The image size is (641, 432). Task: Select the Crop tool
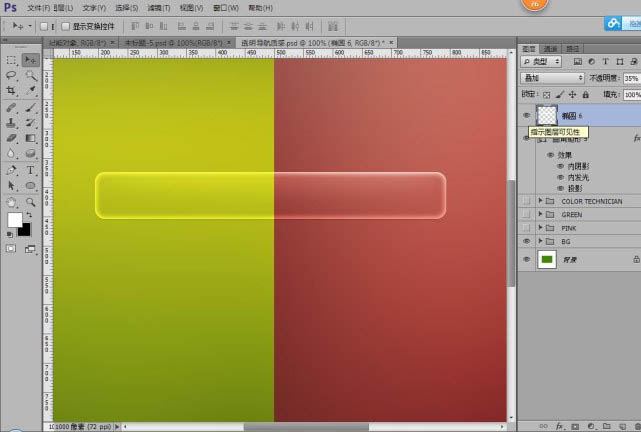point(11,91)
